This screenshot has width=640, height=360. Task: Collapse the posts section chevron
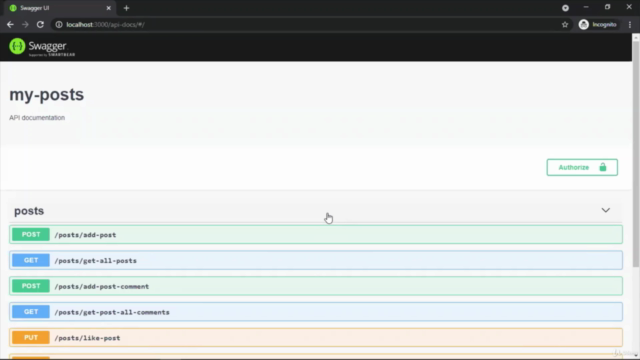click(606, 211)
